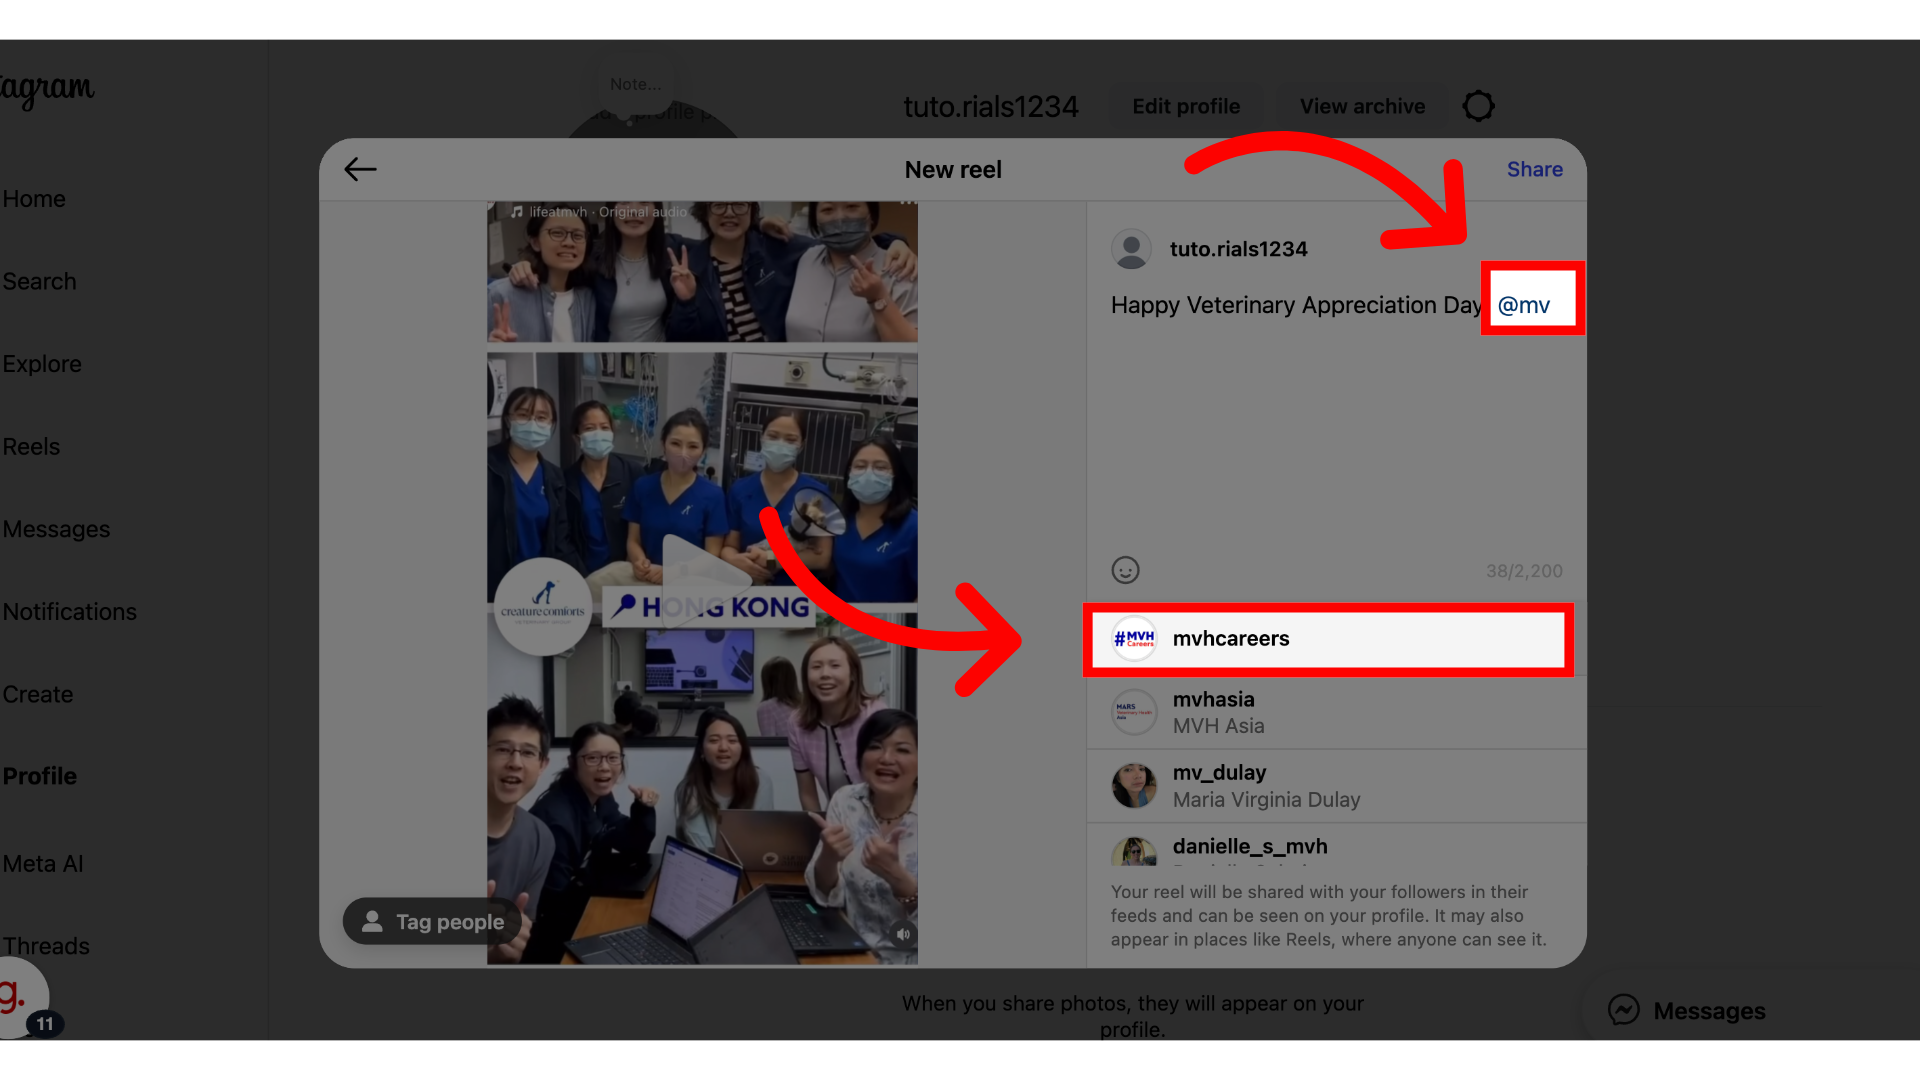Image resolution: width=1920 pixels, height=1080 pixels.
Task: Click the Note bubble above profile picture
Action: [x=635, y=85]
